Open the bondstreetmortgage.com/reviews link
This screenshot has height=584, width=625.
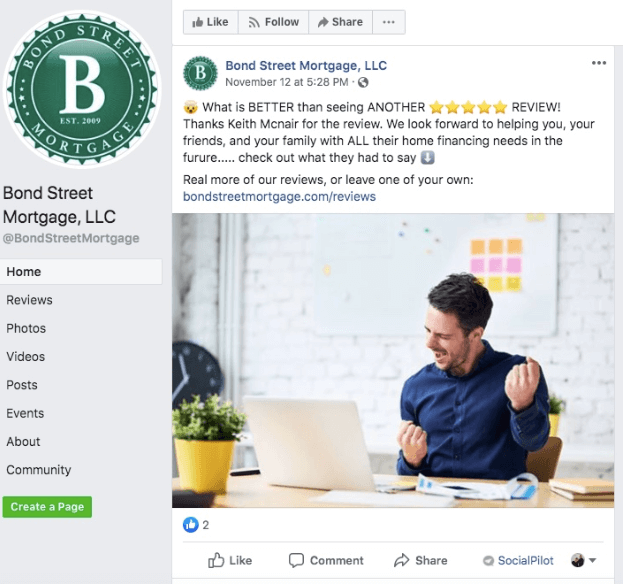(279, 197)
